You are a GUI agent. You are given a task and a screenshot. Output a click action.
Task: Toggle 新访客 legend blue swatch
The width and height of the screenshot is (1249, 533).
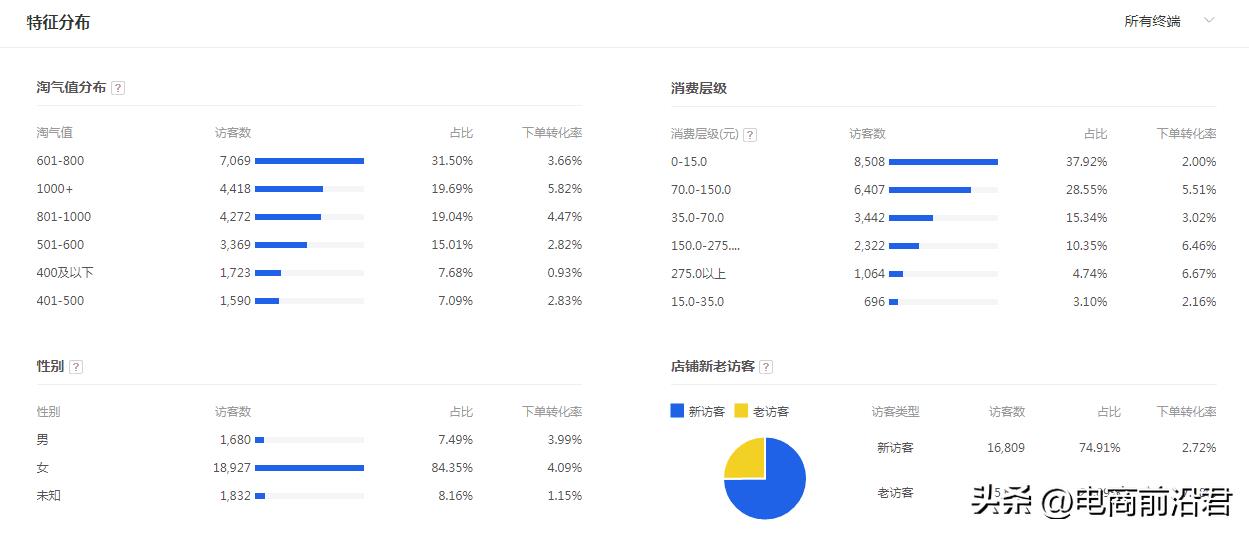point(677,411)
